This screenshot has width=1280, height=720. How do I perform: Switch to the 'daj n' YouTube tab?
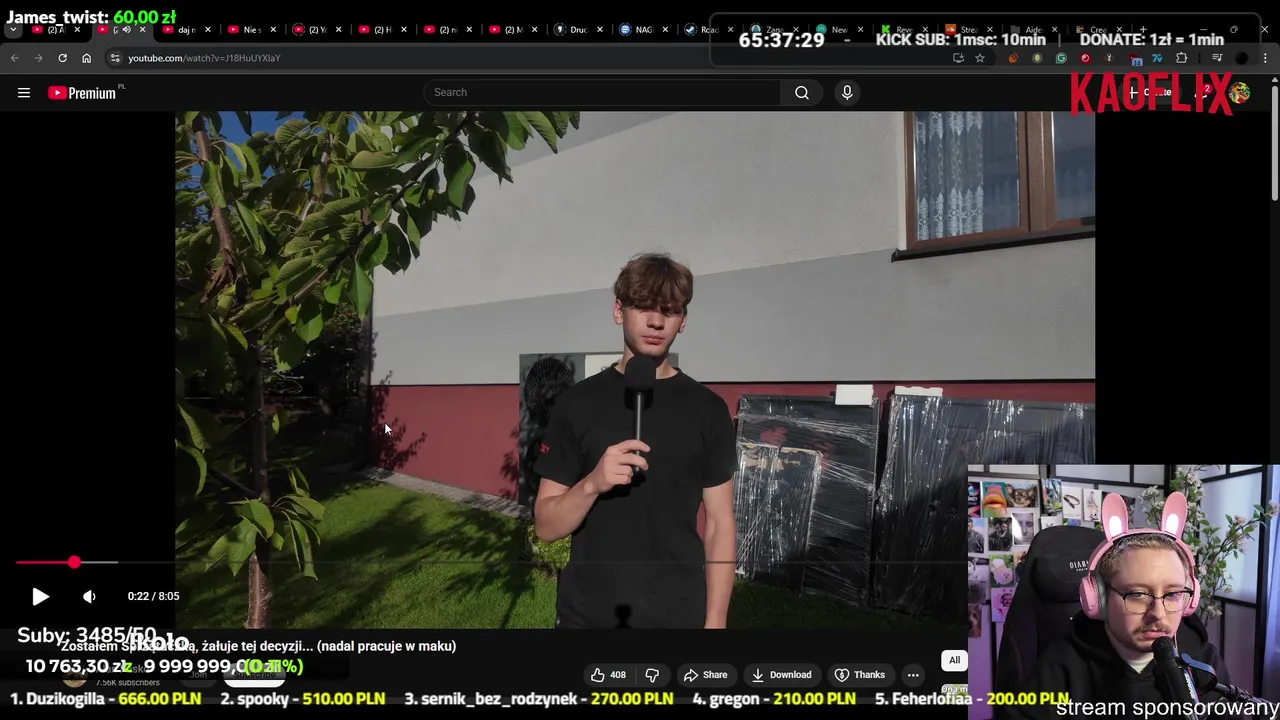(x=185, y=29)
